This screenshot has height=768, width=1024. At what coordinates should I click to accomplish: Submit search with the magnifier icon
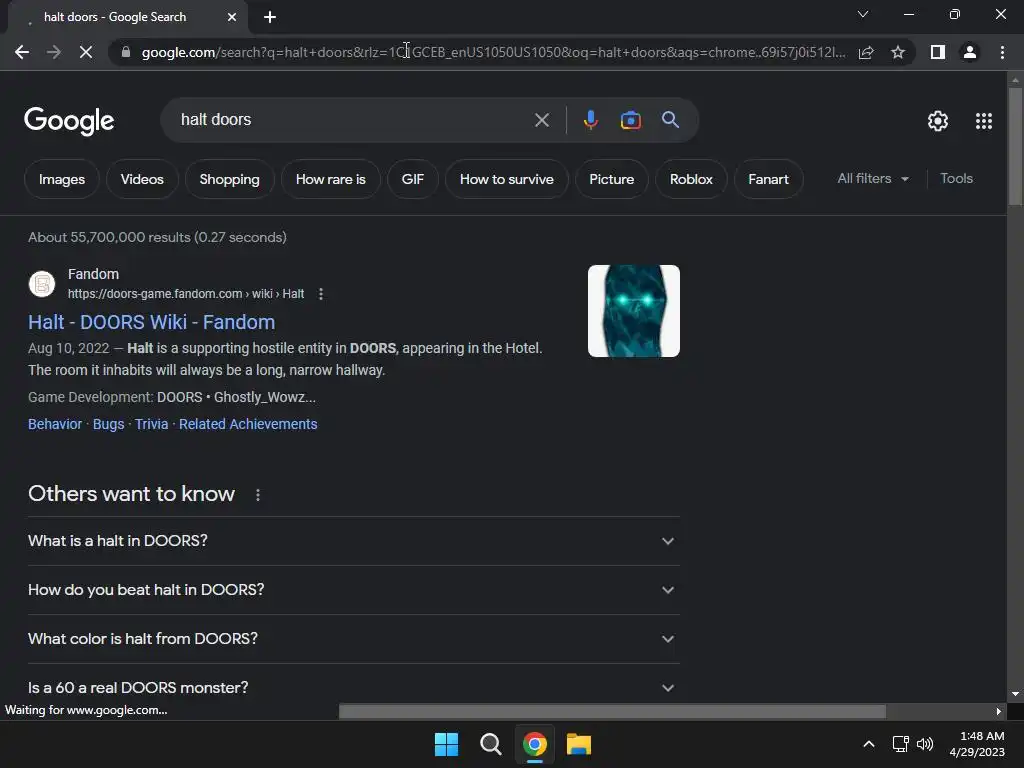click(670, 120)
